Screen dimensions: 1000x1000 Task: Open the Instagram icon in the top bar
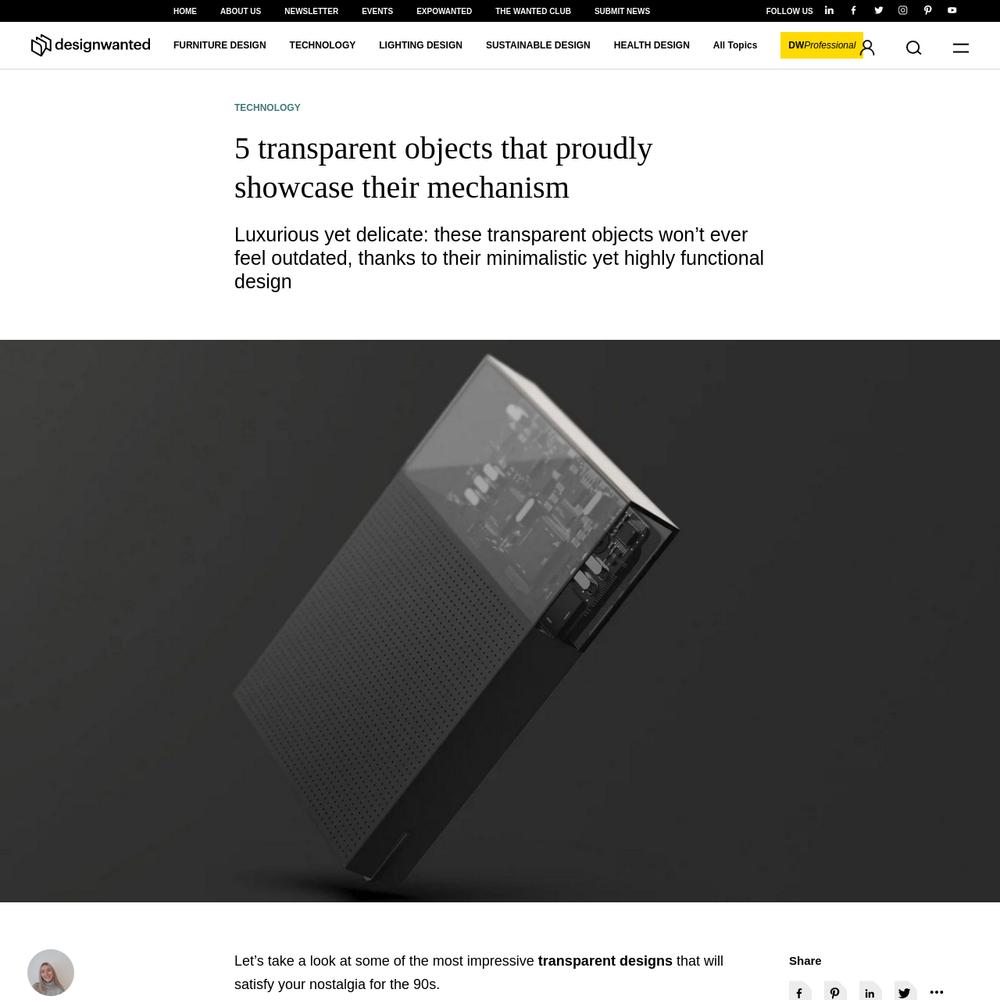902,10
